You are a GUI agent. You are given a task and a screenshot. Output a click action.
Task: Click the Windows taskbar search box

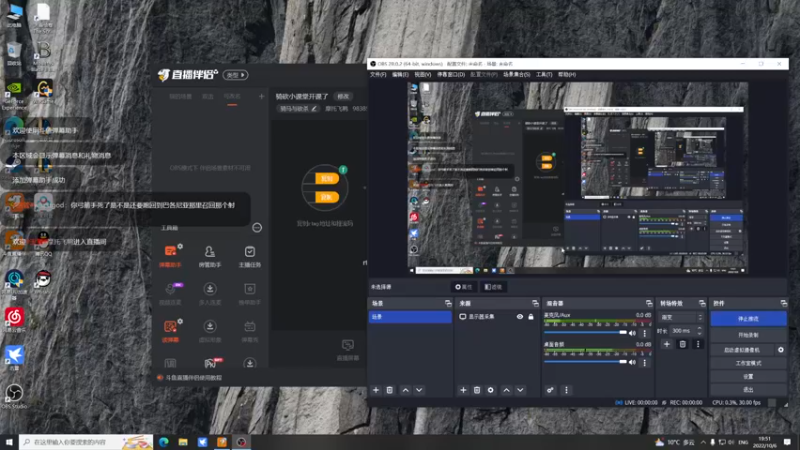tap(86, 442)
